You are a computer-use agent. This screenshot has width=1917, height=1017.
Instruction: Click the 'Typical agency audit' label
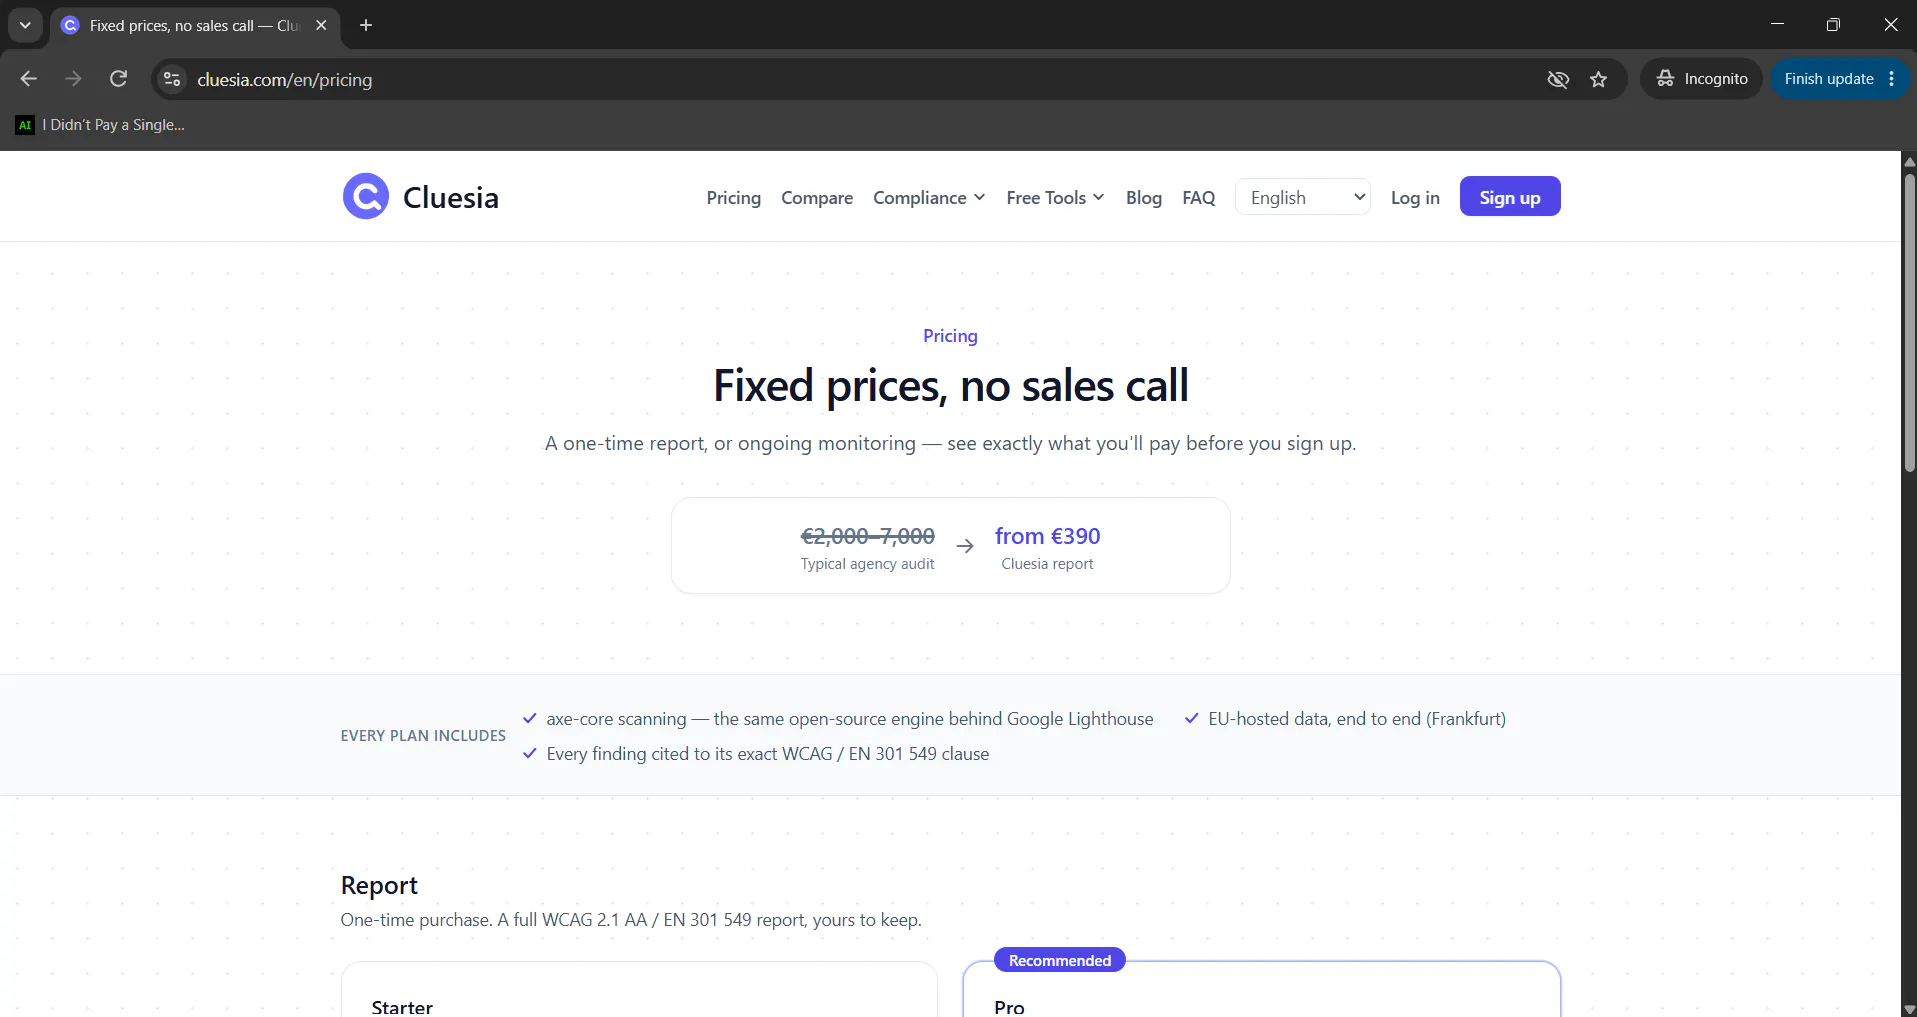click(x=868, y=564)
